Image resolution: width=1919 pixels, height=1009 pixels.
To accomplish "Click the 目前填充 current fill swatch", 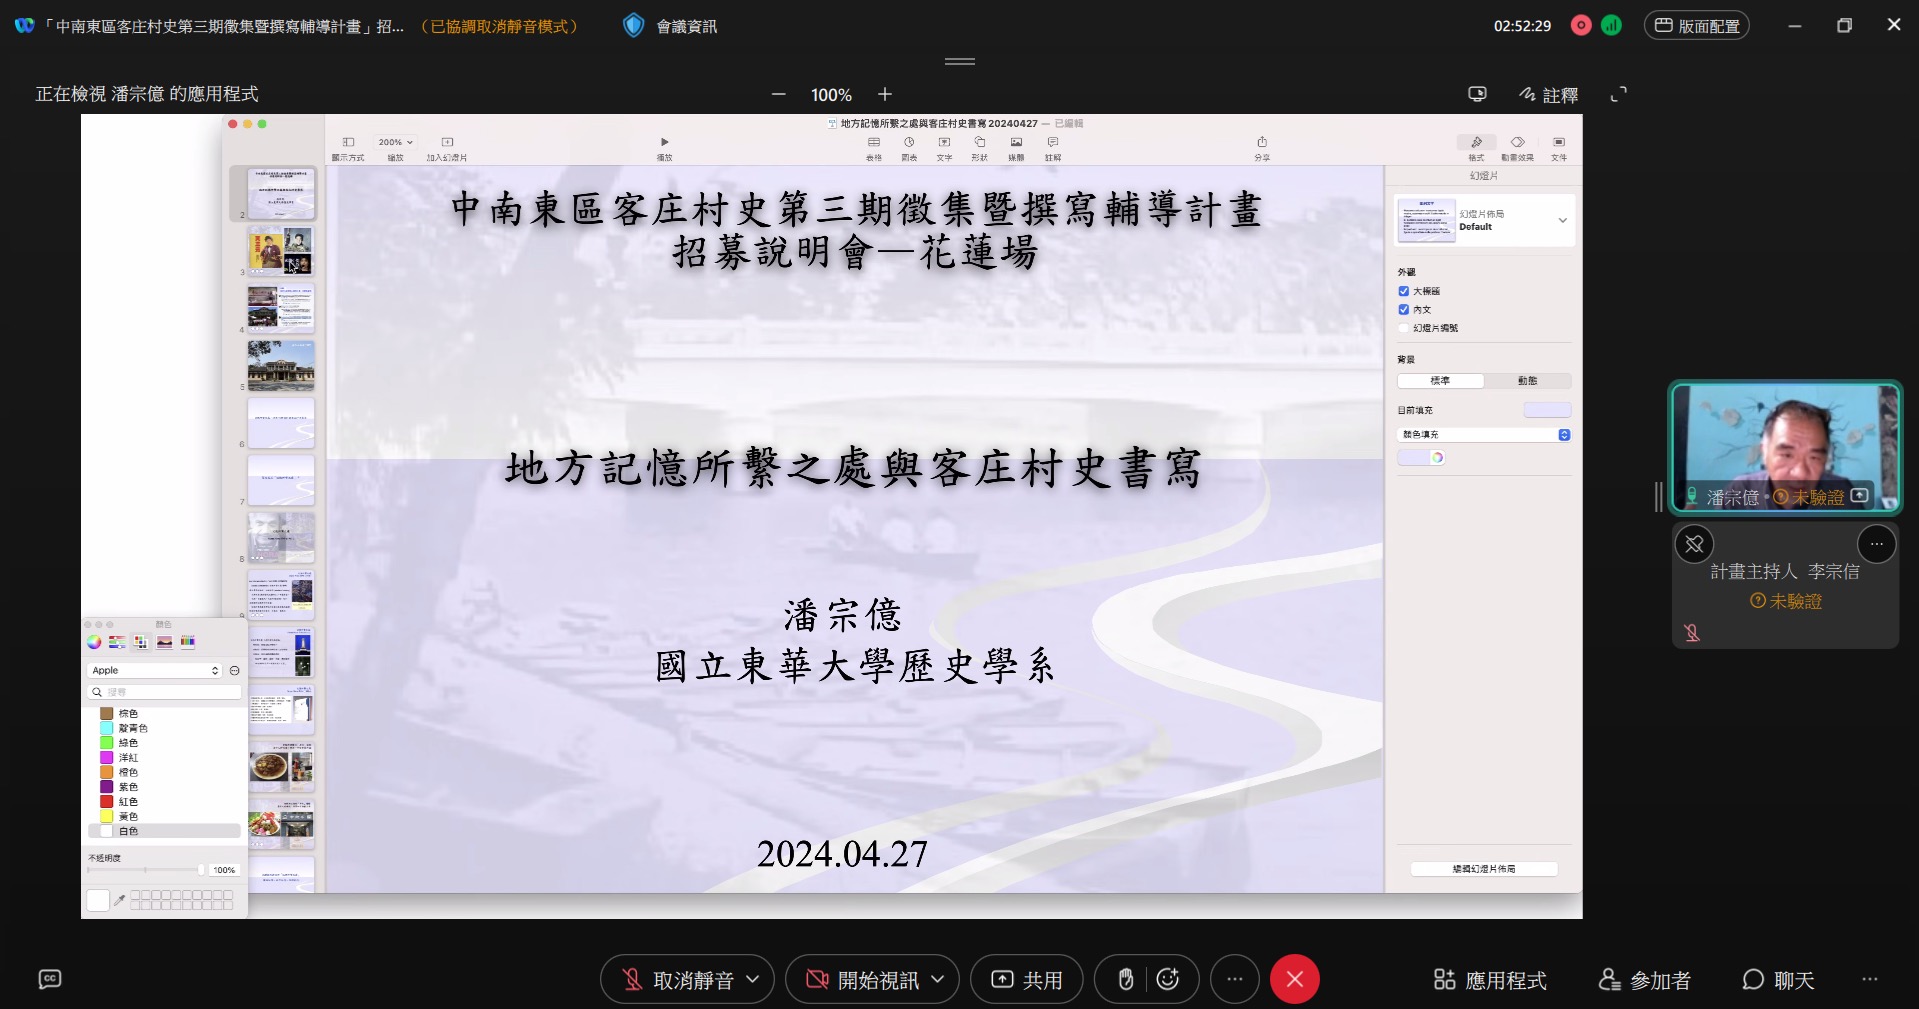I will [x=1547, y=410].
